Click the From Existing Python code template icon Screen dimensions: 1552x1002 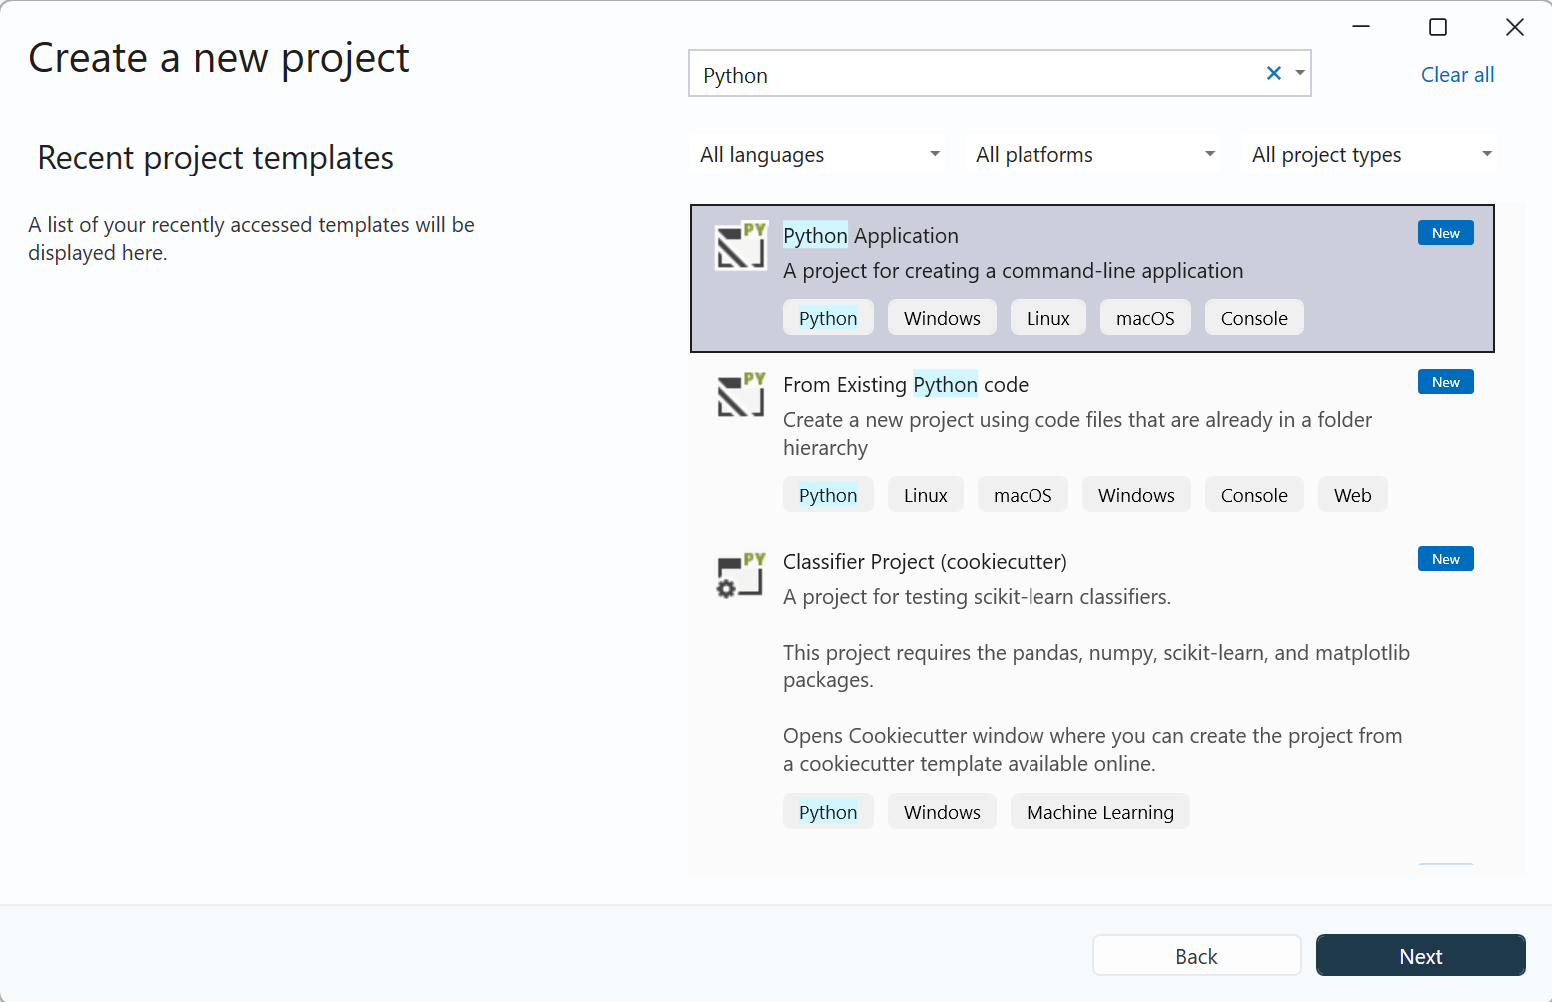[740, 395]
